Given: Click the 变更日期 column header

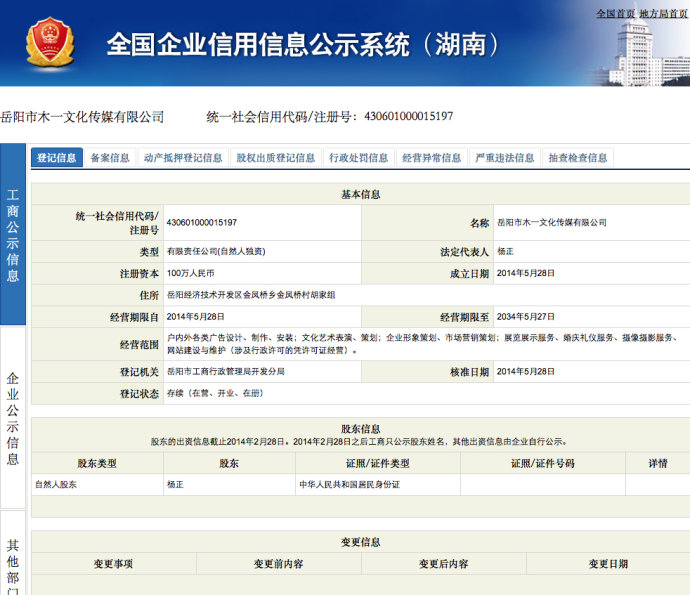Looking at the screenshot, I should pyautogui.click(x=608, y=564).
